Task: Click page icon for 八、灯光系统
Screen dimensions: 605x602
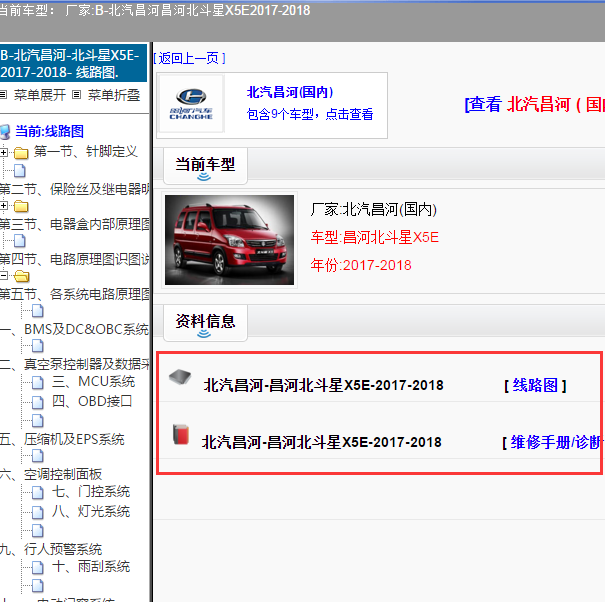Action: click(37, 512)
